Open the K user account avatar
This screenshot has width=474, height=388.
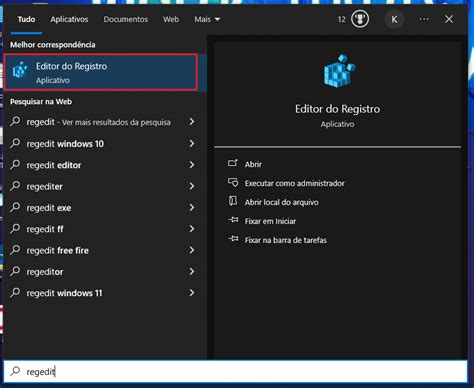[394, 19]
